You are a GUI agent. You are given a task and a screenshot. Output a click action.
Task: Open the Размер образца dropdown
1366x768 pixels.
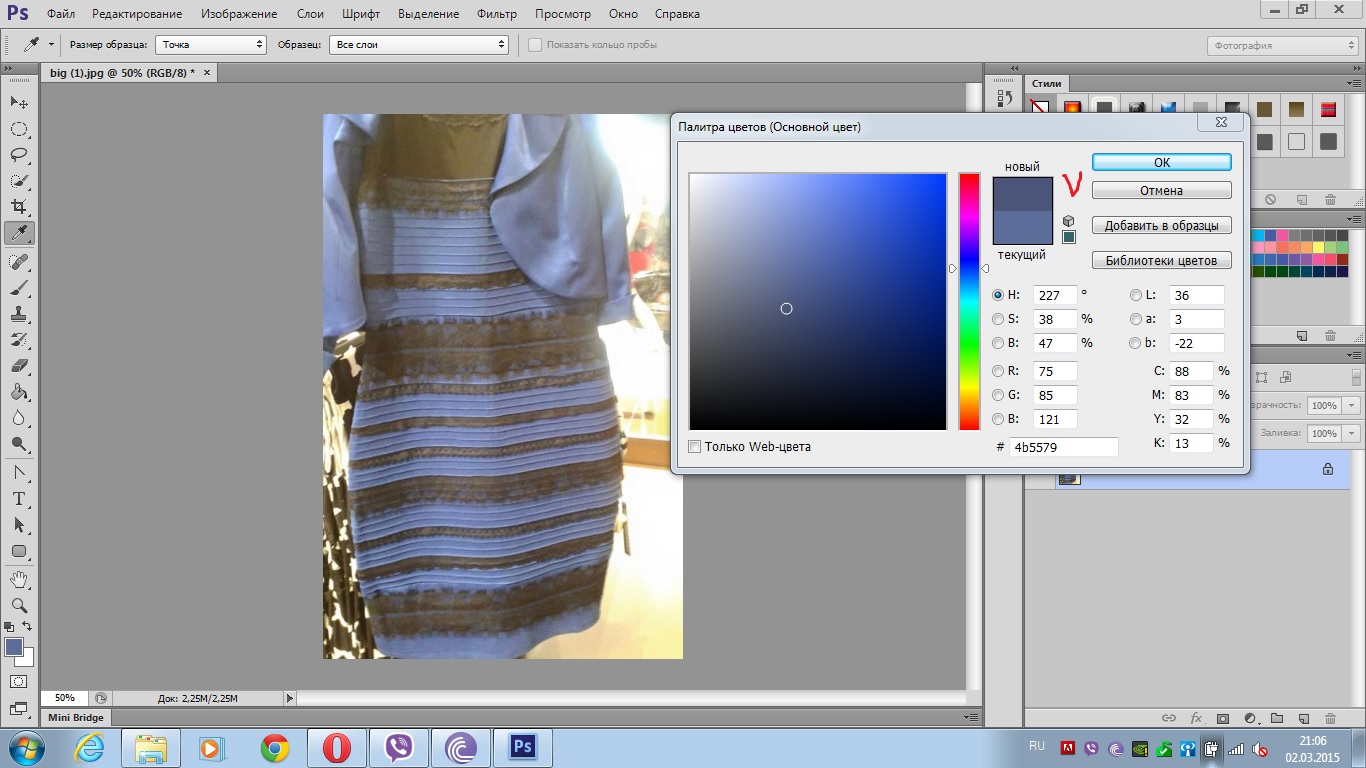[210, 45]
